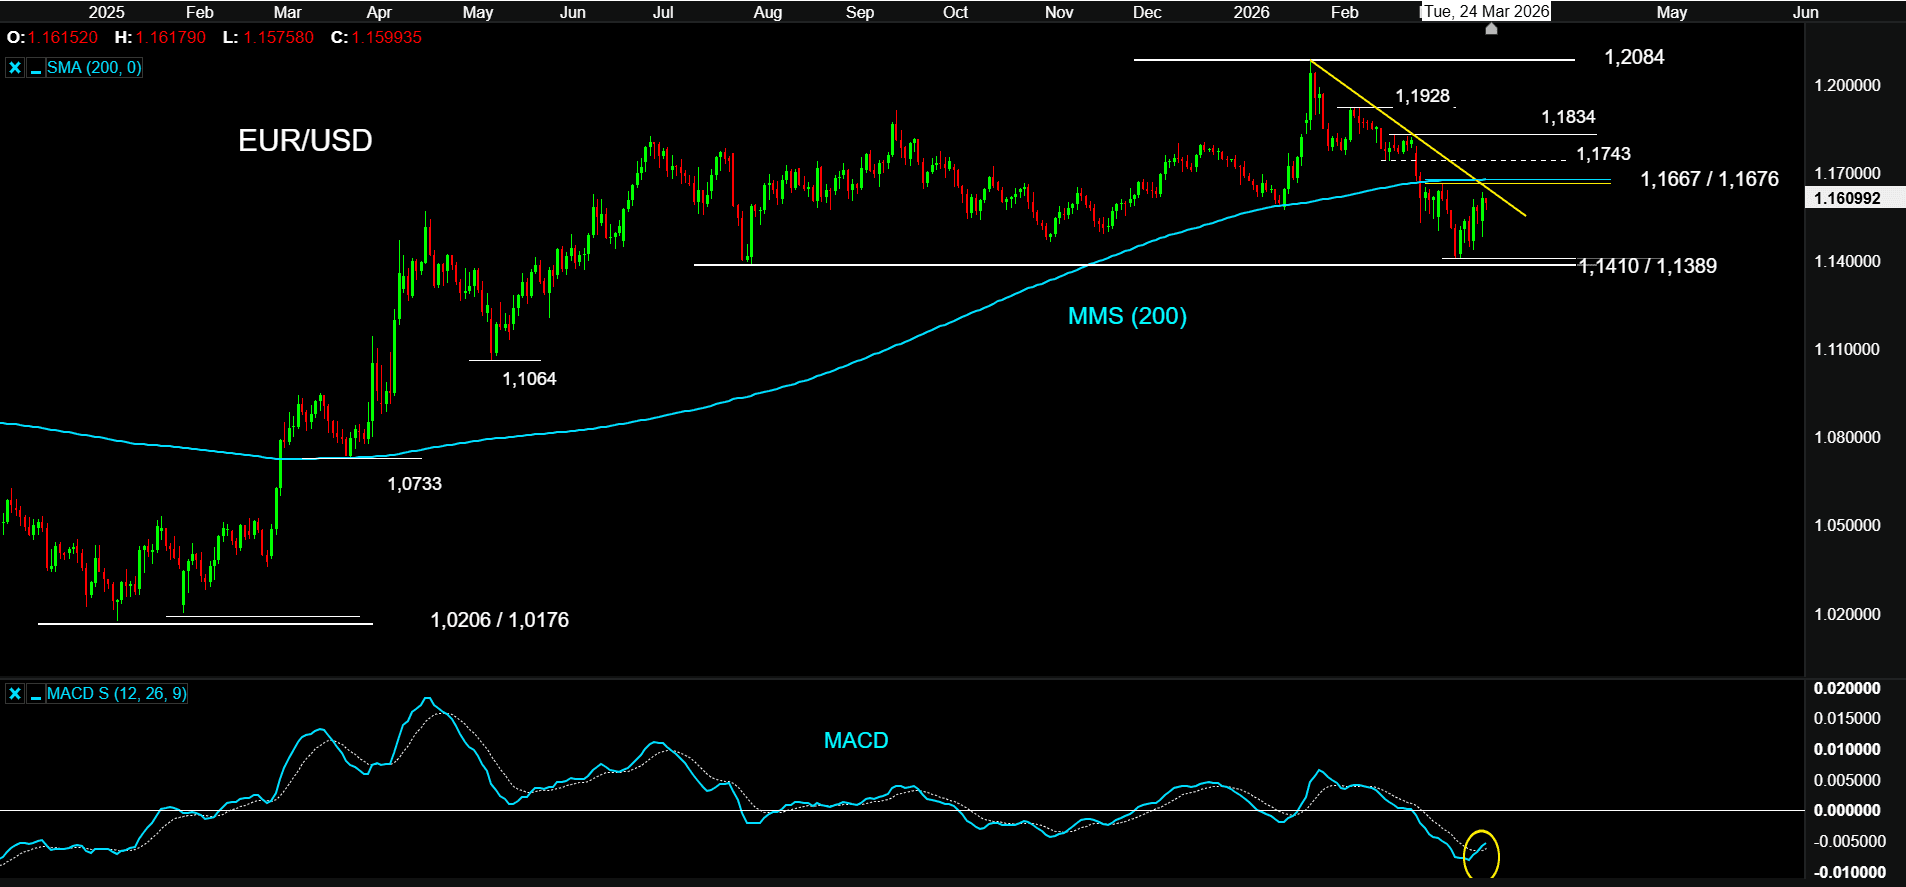The width and height of the screenshot is (1906, 887).
Task: Click the Low value 1.157580
Action: coord(278,38)
